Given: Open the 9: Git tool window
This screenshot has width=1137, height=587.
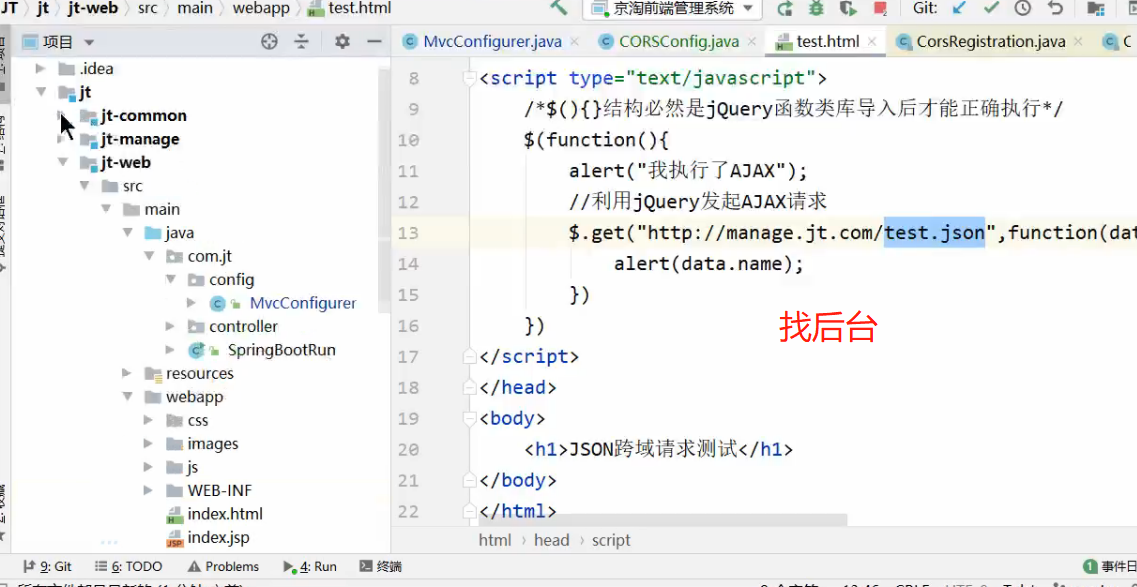Looking at the screenshot, I should pos(47,566).
